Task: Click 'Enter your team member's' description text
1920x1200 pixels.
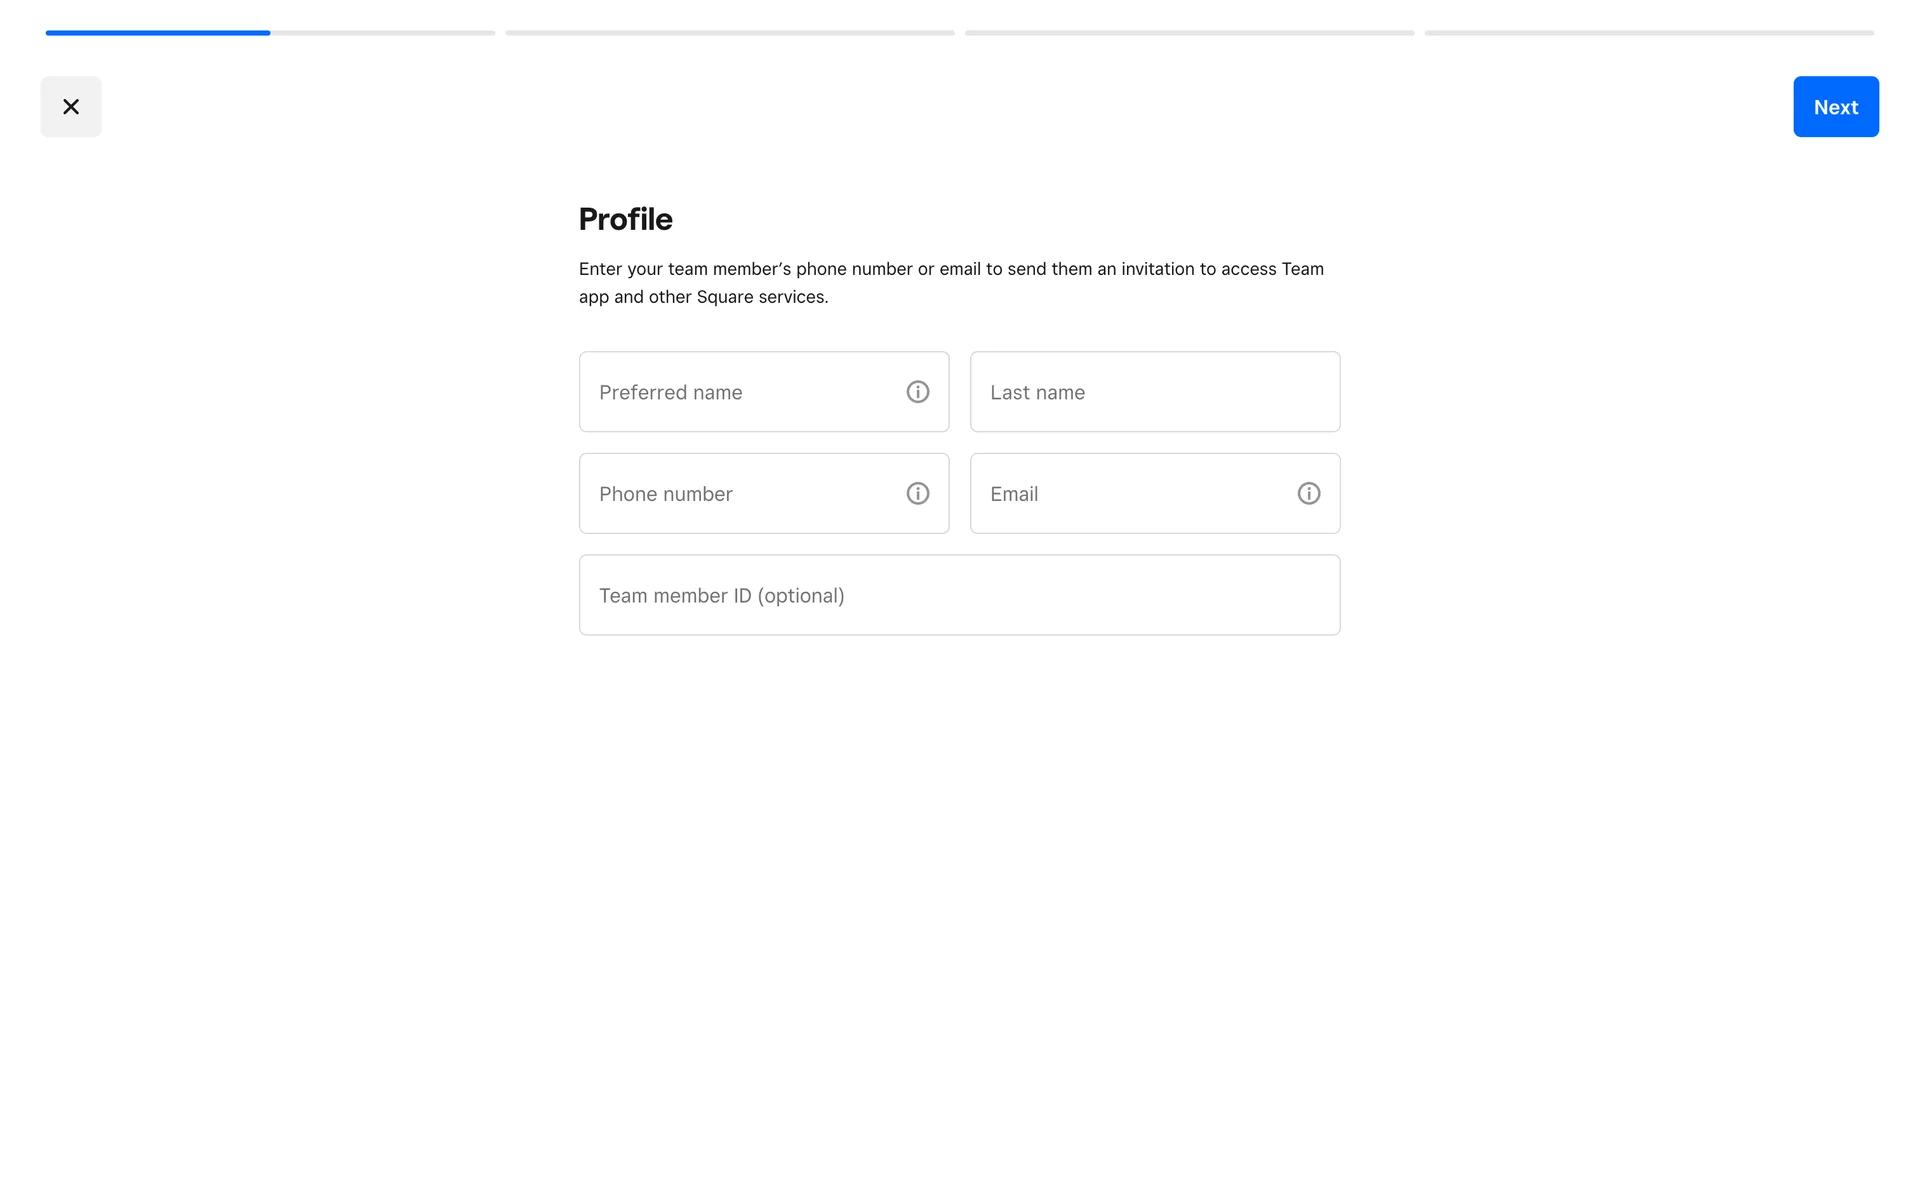Action: 685,269
